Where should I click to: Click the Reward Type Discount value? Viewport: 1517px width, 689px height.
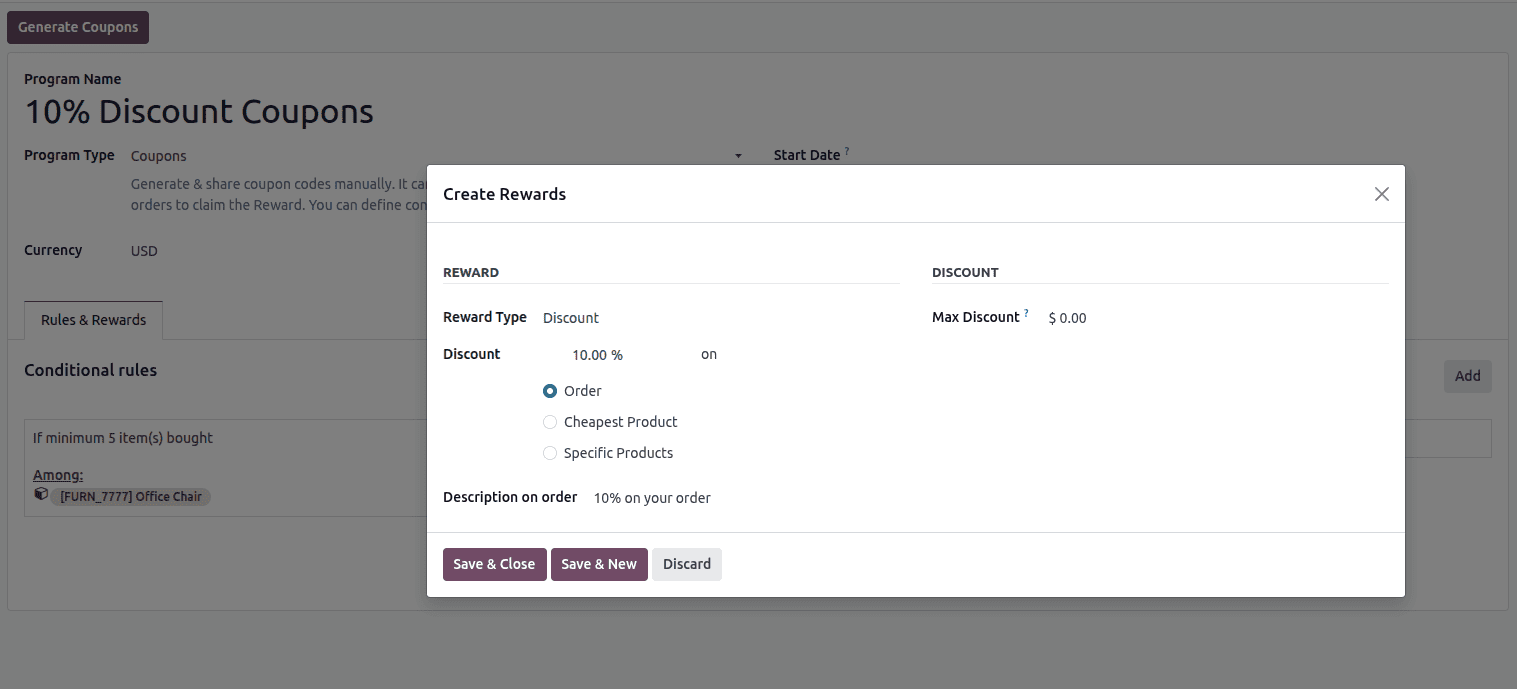click(x=570, y=317)
